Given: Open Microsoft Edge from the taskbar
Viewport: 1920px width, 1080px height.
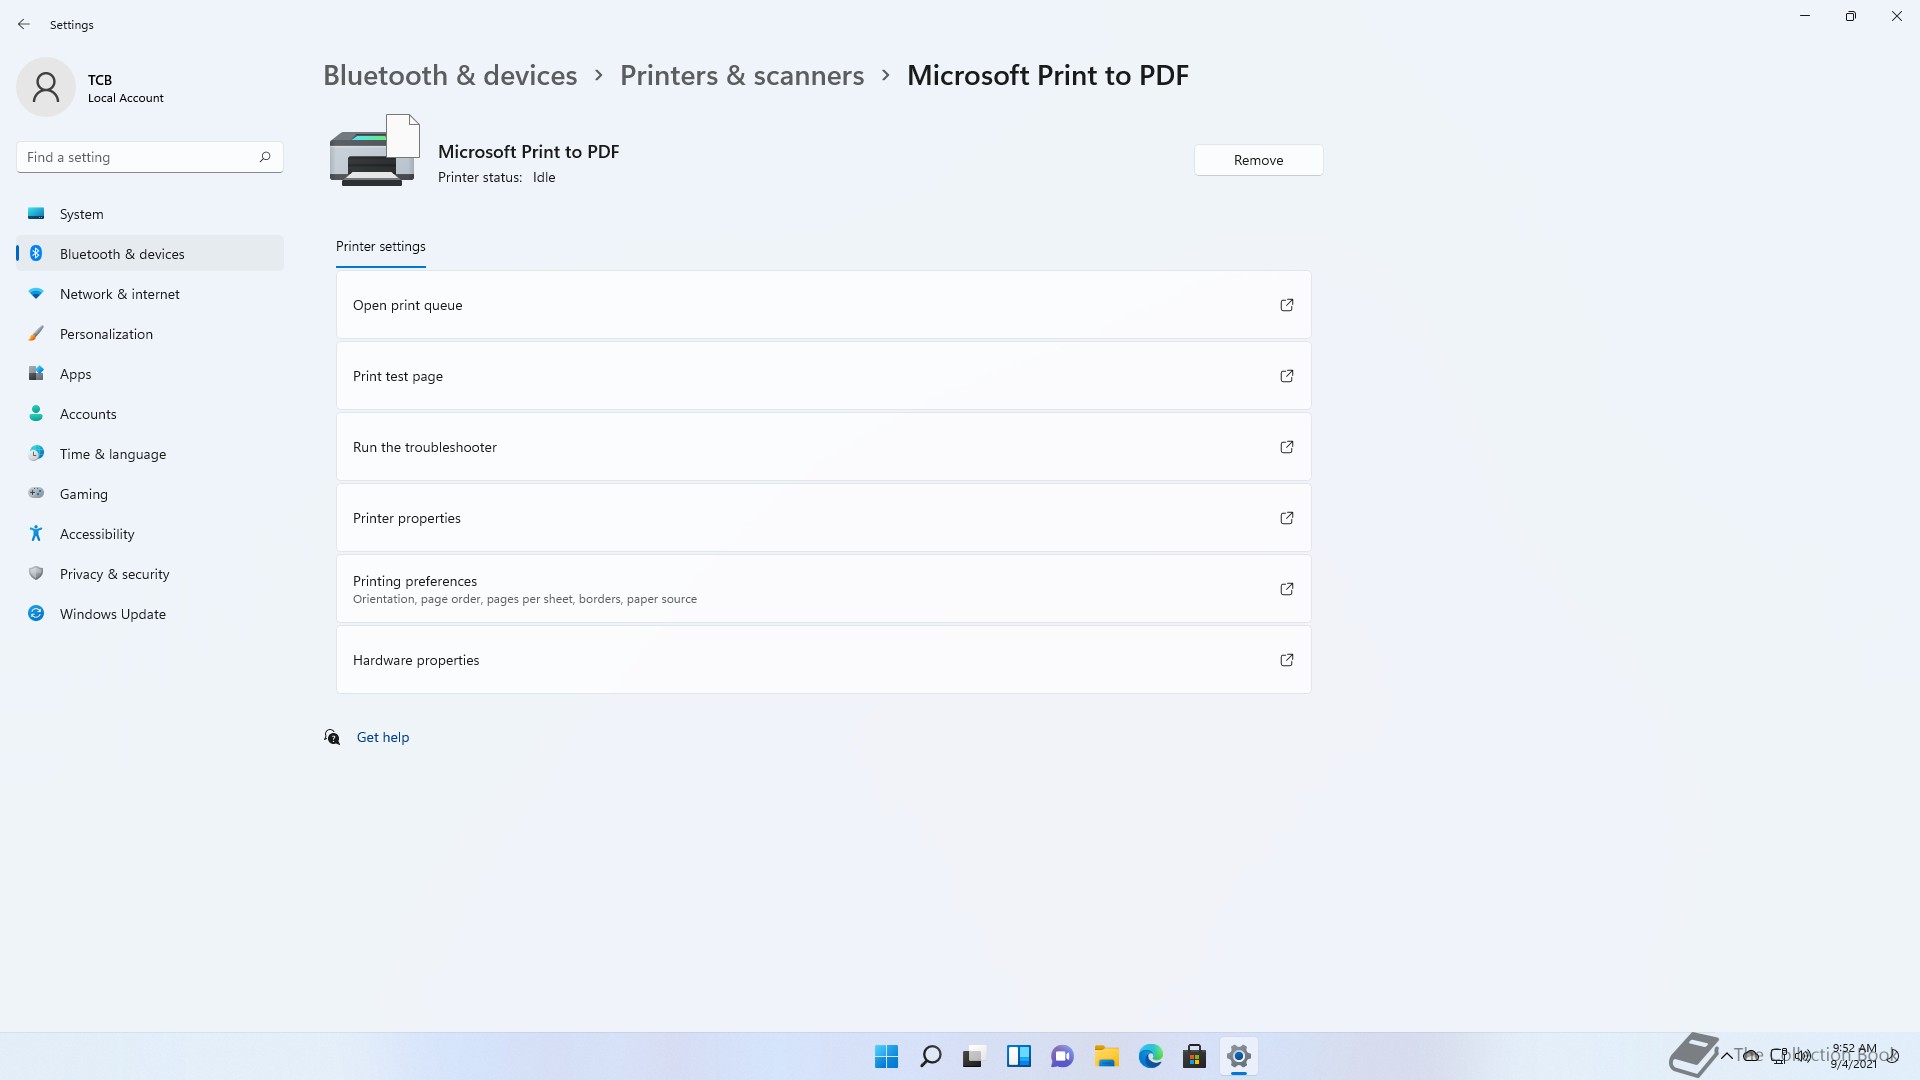Looking at the screenshot, I should point(1150,1056).
